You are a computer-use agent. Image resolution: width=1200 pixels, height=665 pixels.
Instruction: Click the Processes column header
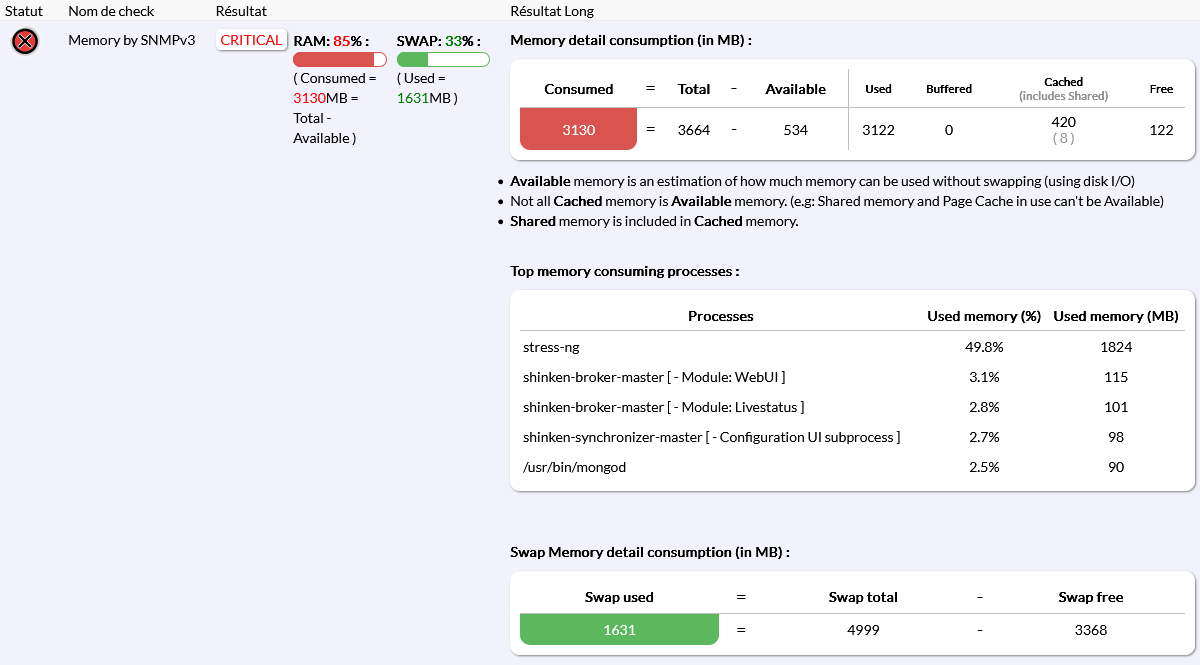click(x=720, y=316)
